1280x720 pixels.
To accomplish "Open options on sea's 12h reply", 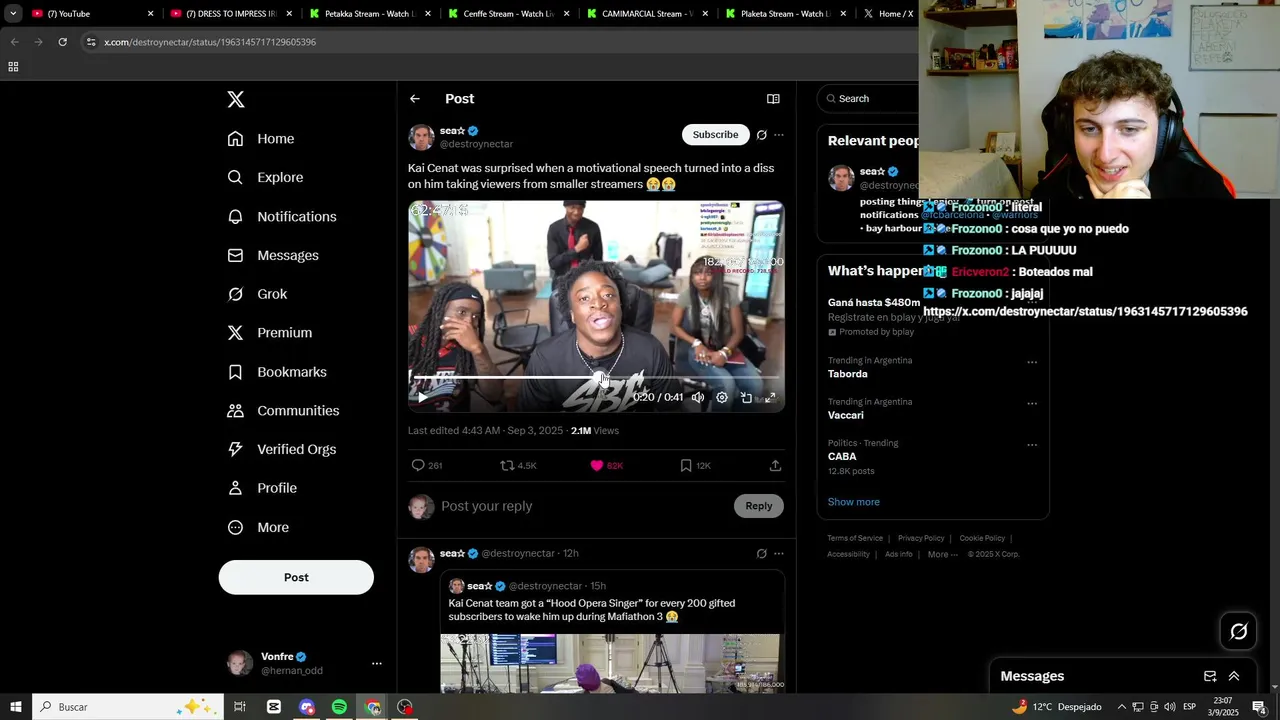I will tap(779, 554).
